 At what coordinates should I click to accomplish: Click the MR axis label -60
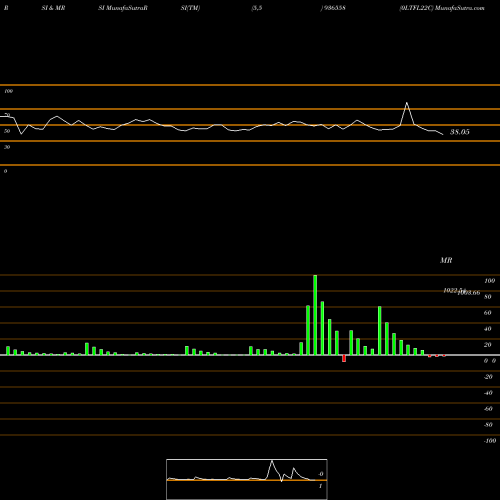[488, 409]
